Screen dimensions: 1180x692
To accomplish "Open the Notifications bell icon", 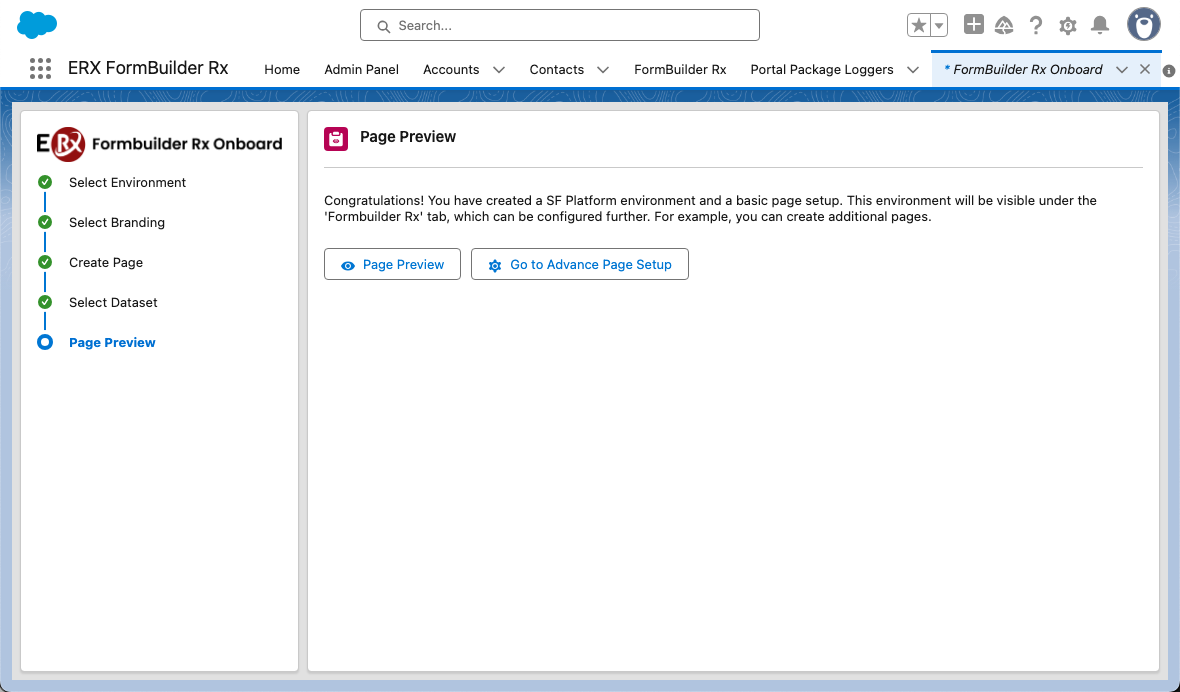I will tap(1100, 25).
